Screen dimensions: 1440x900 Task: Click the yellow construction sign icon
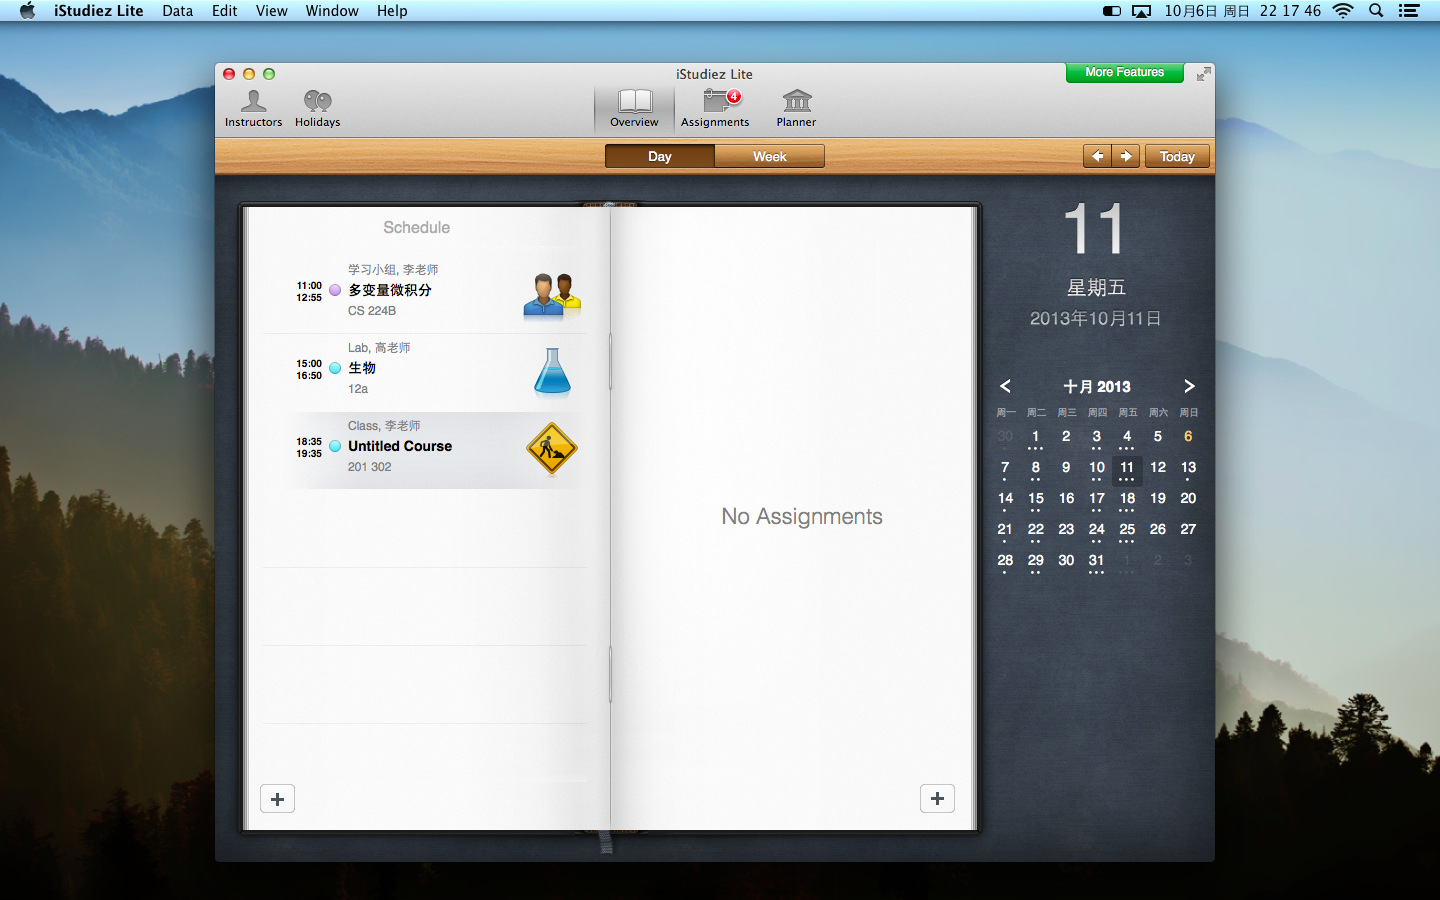pos(552,449)
